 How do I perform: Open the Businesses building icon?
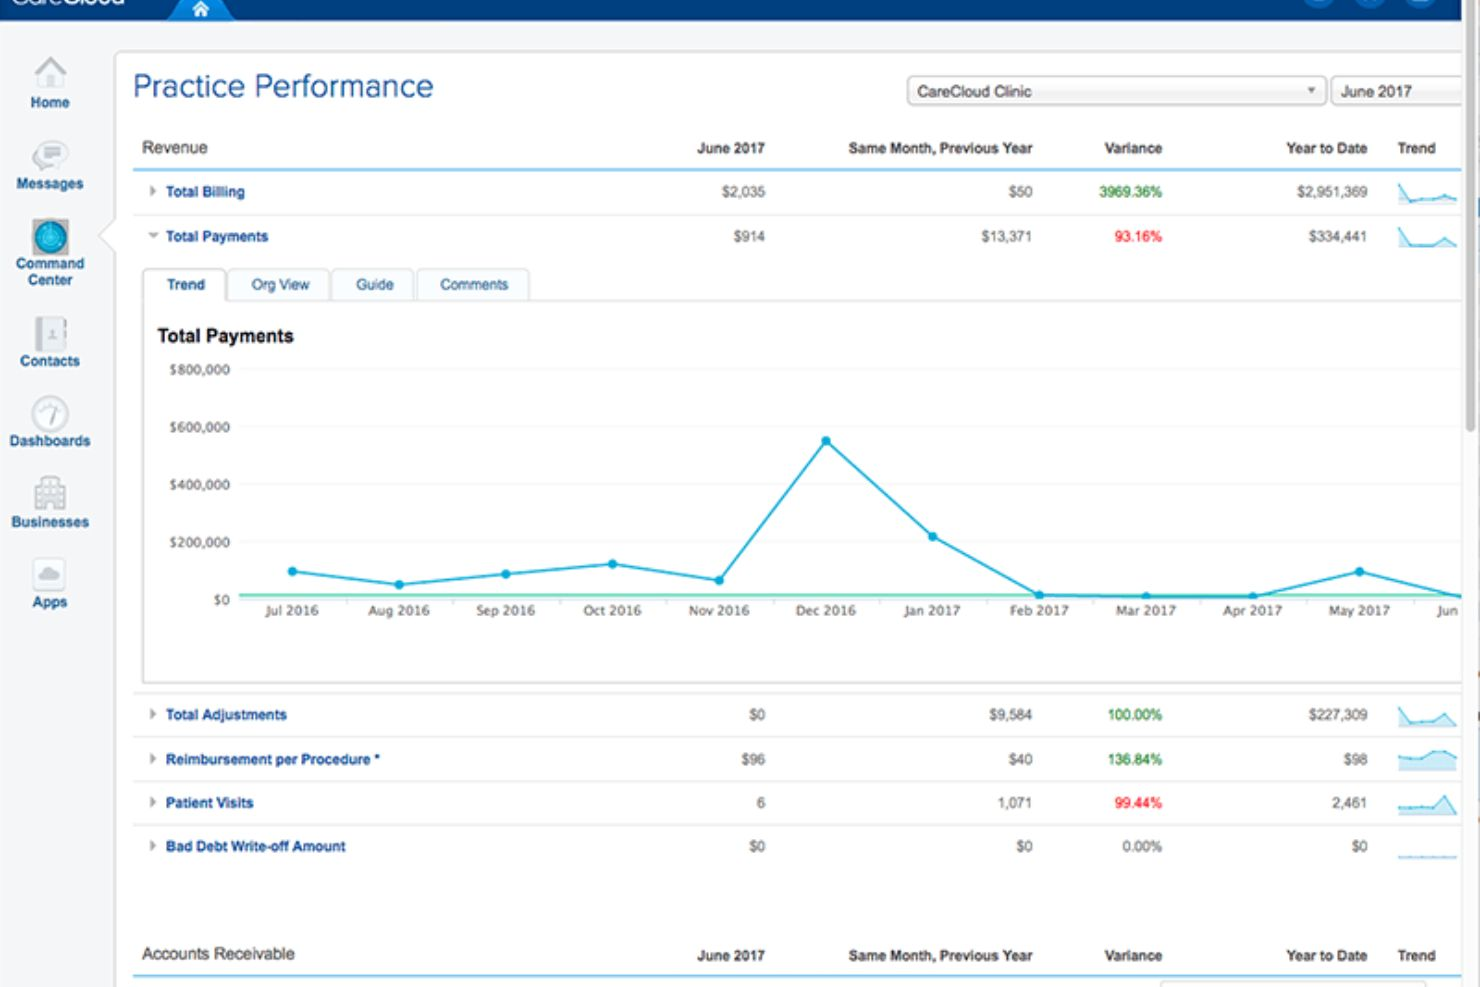coord(50,493)
